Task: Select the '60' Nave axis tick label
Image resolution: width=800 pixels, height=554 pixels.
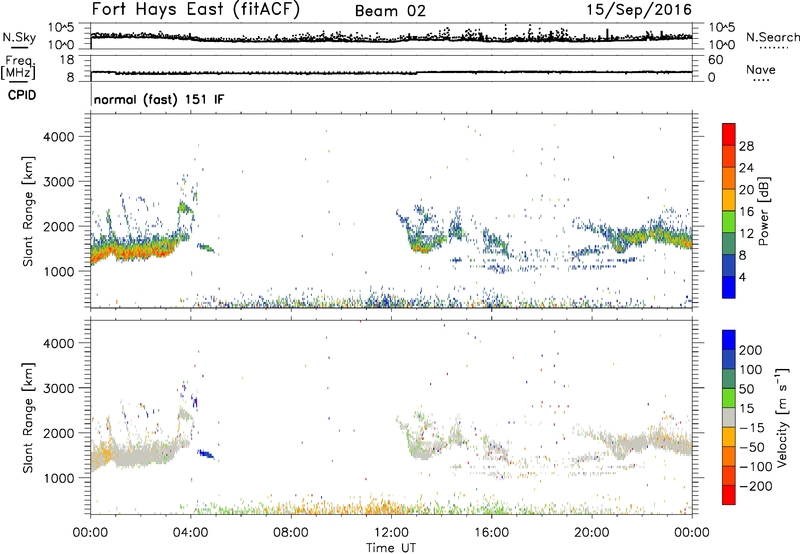Action: pyautogui.click(x=715, y=60)
